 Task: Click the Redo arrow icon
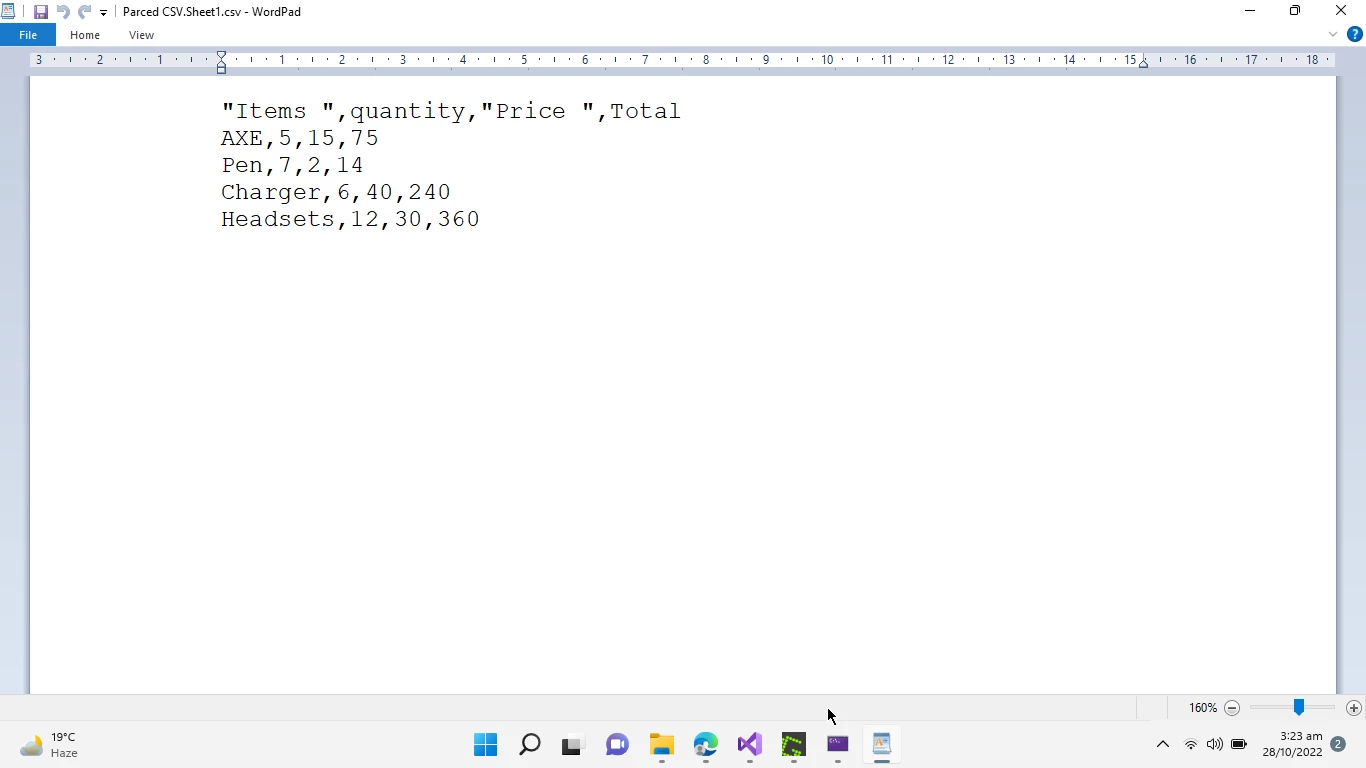click(x=85, y=12)
